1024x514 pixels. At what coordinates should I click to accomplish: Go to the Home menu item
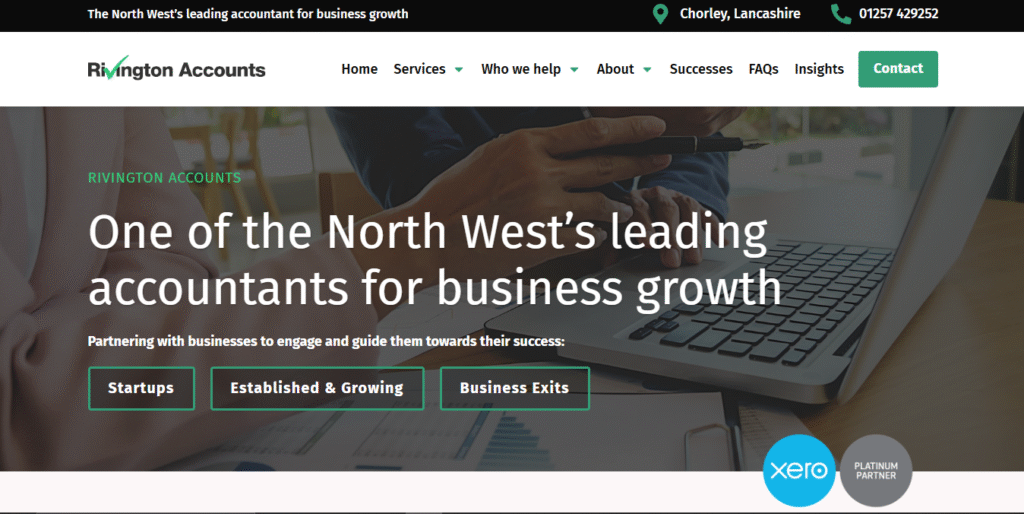click(x=359, y=69)
